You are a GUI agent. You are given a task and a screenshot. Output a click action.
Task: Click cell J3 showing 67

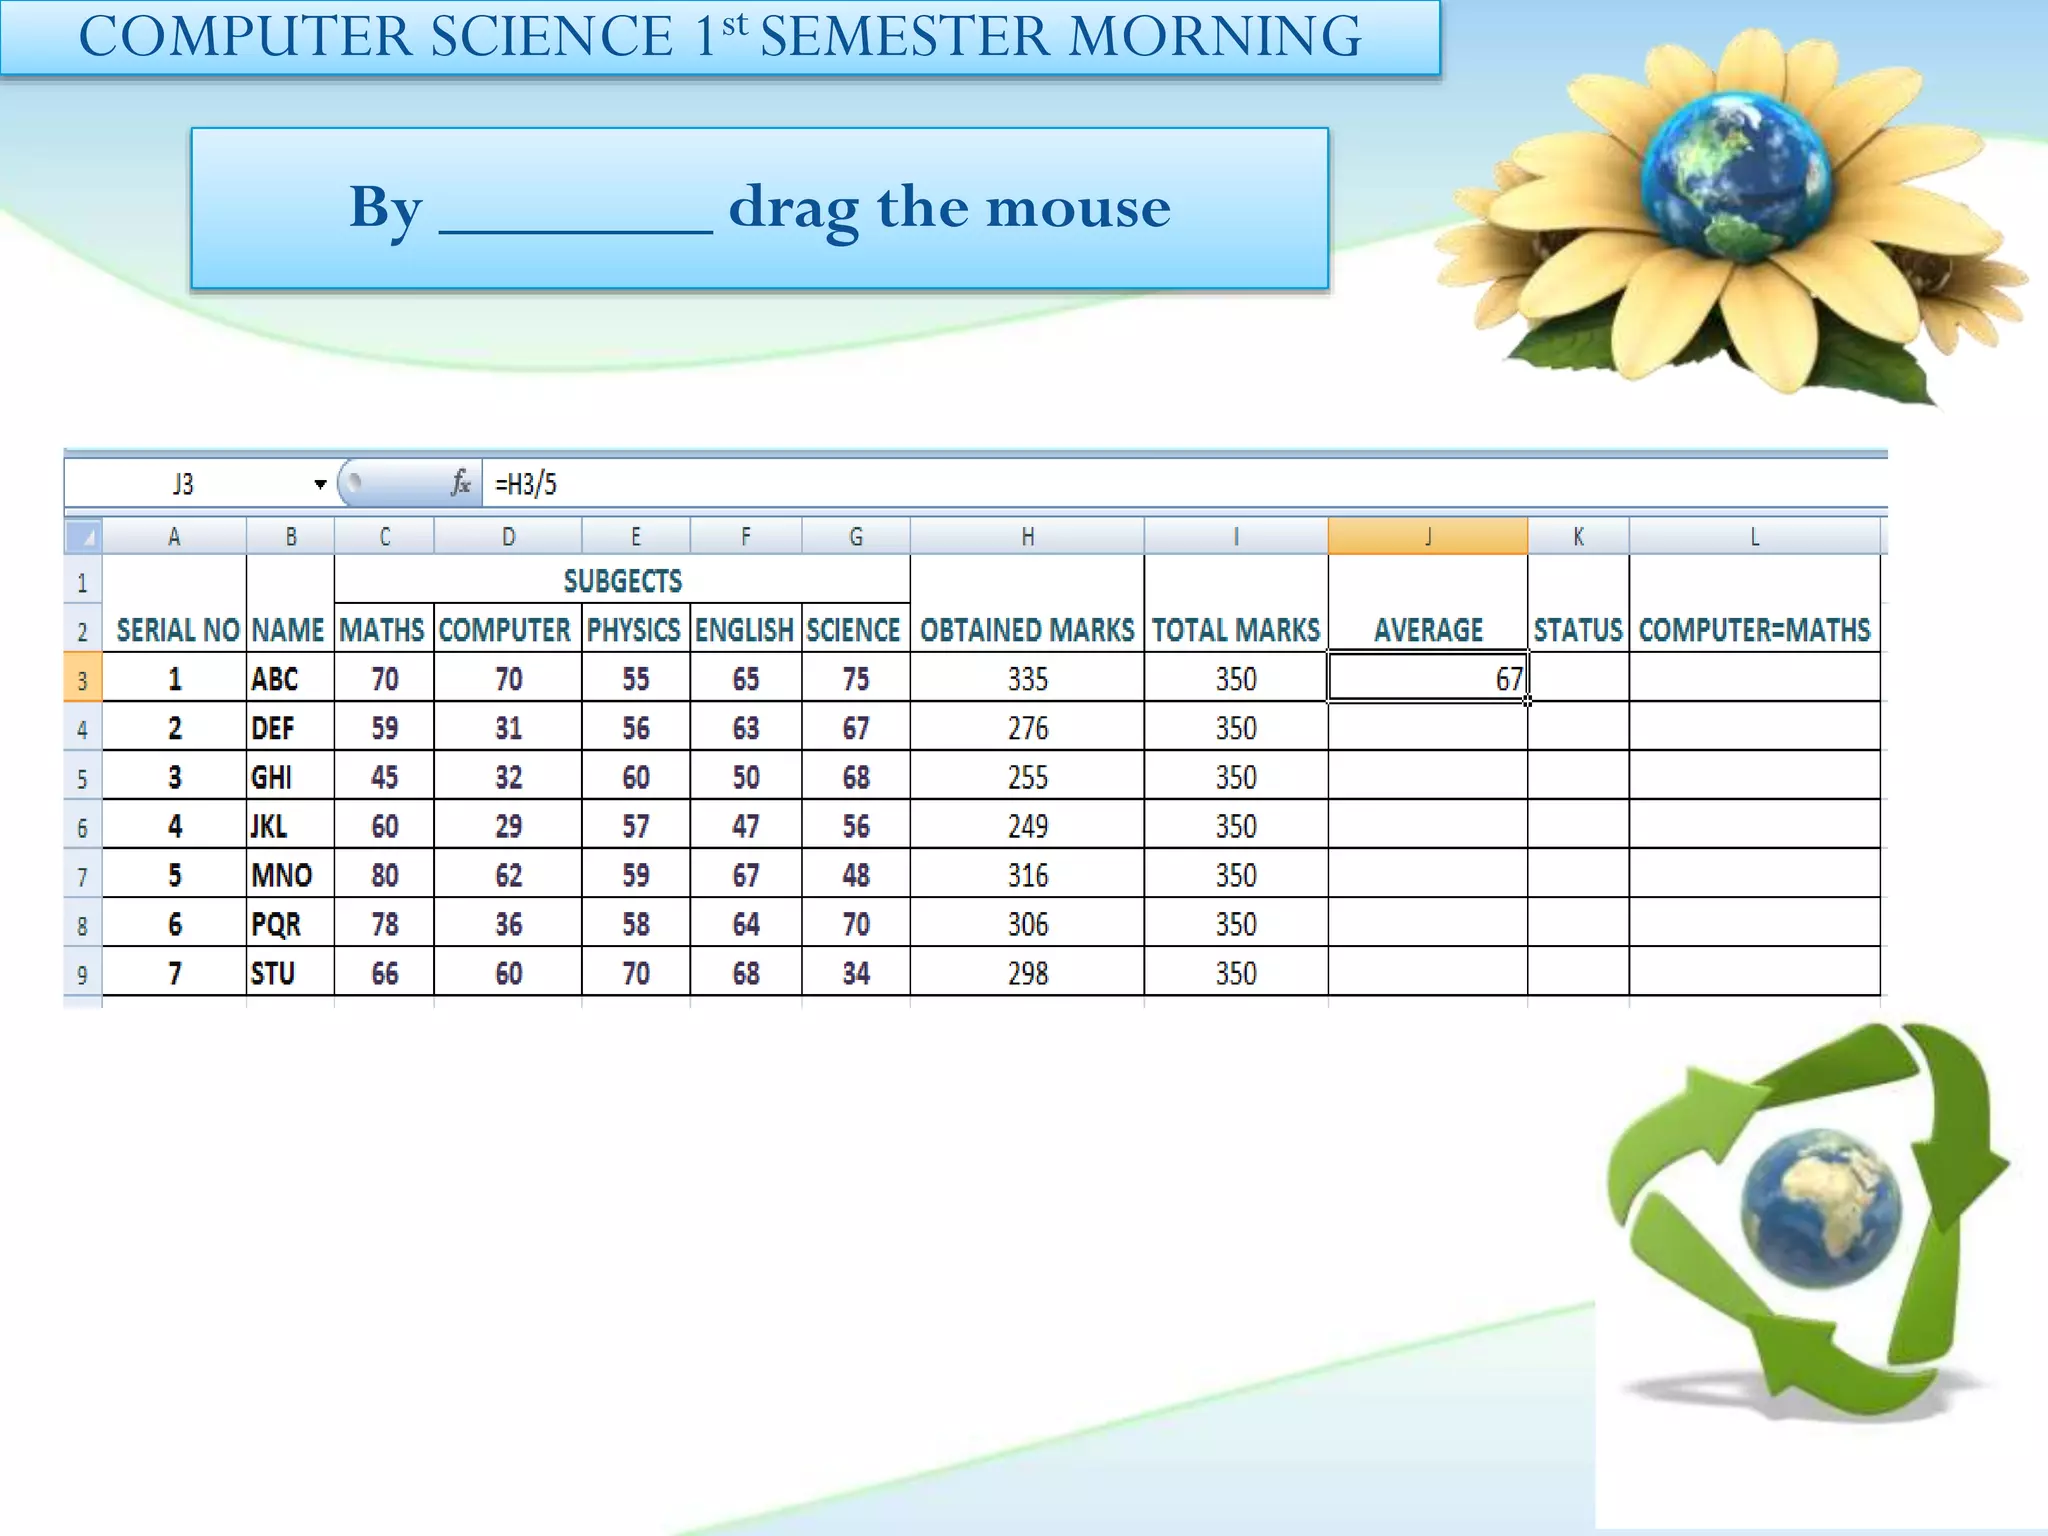point(1428,678)
